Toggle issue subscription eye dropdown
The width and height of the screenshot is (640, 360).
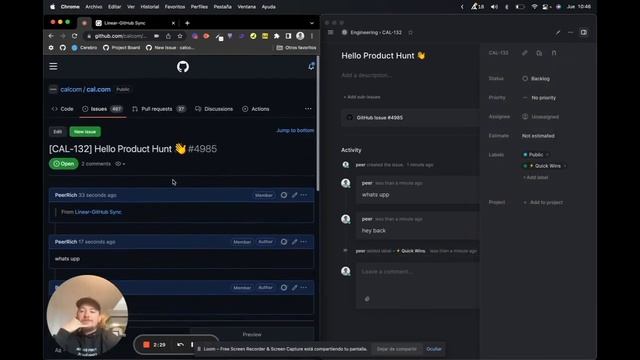pos(120,164)
